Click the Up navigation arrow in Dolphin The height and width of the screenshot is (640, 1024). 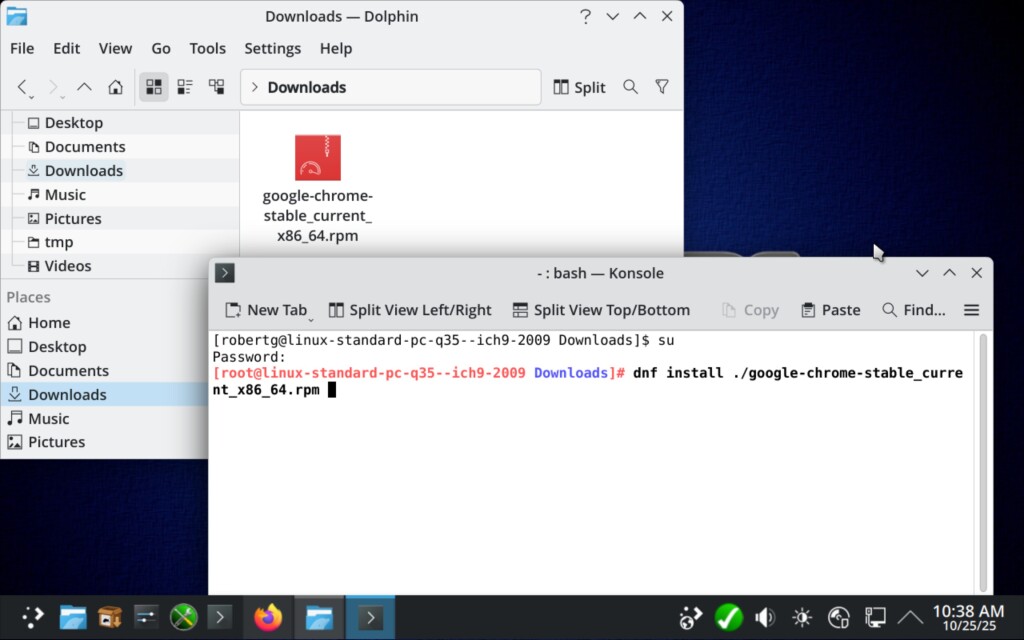click(x=84, y=87)
